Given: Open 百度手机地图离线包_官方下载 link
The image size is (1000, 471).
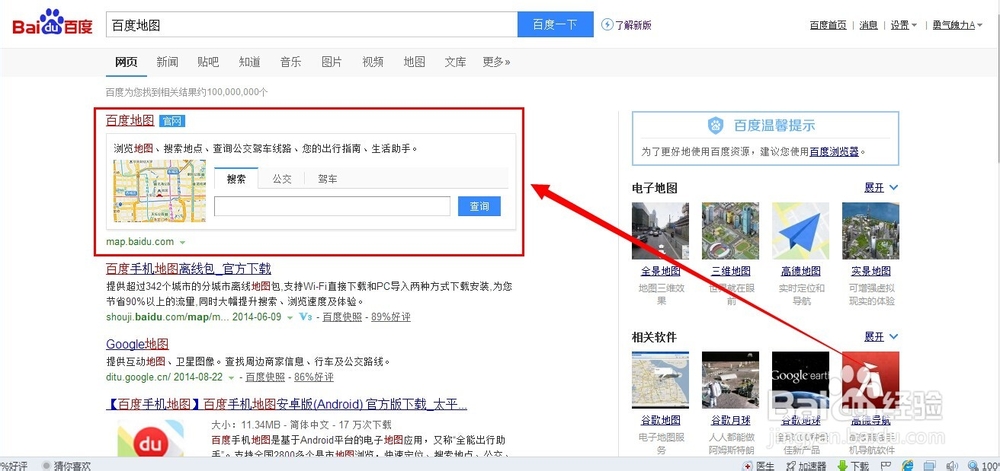Looking at the screenshot, I should click(x=189, y=269).
